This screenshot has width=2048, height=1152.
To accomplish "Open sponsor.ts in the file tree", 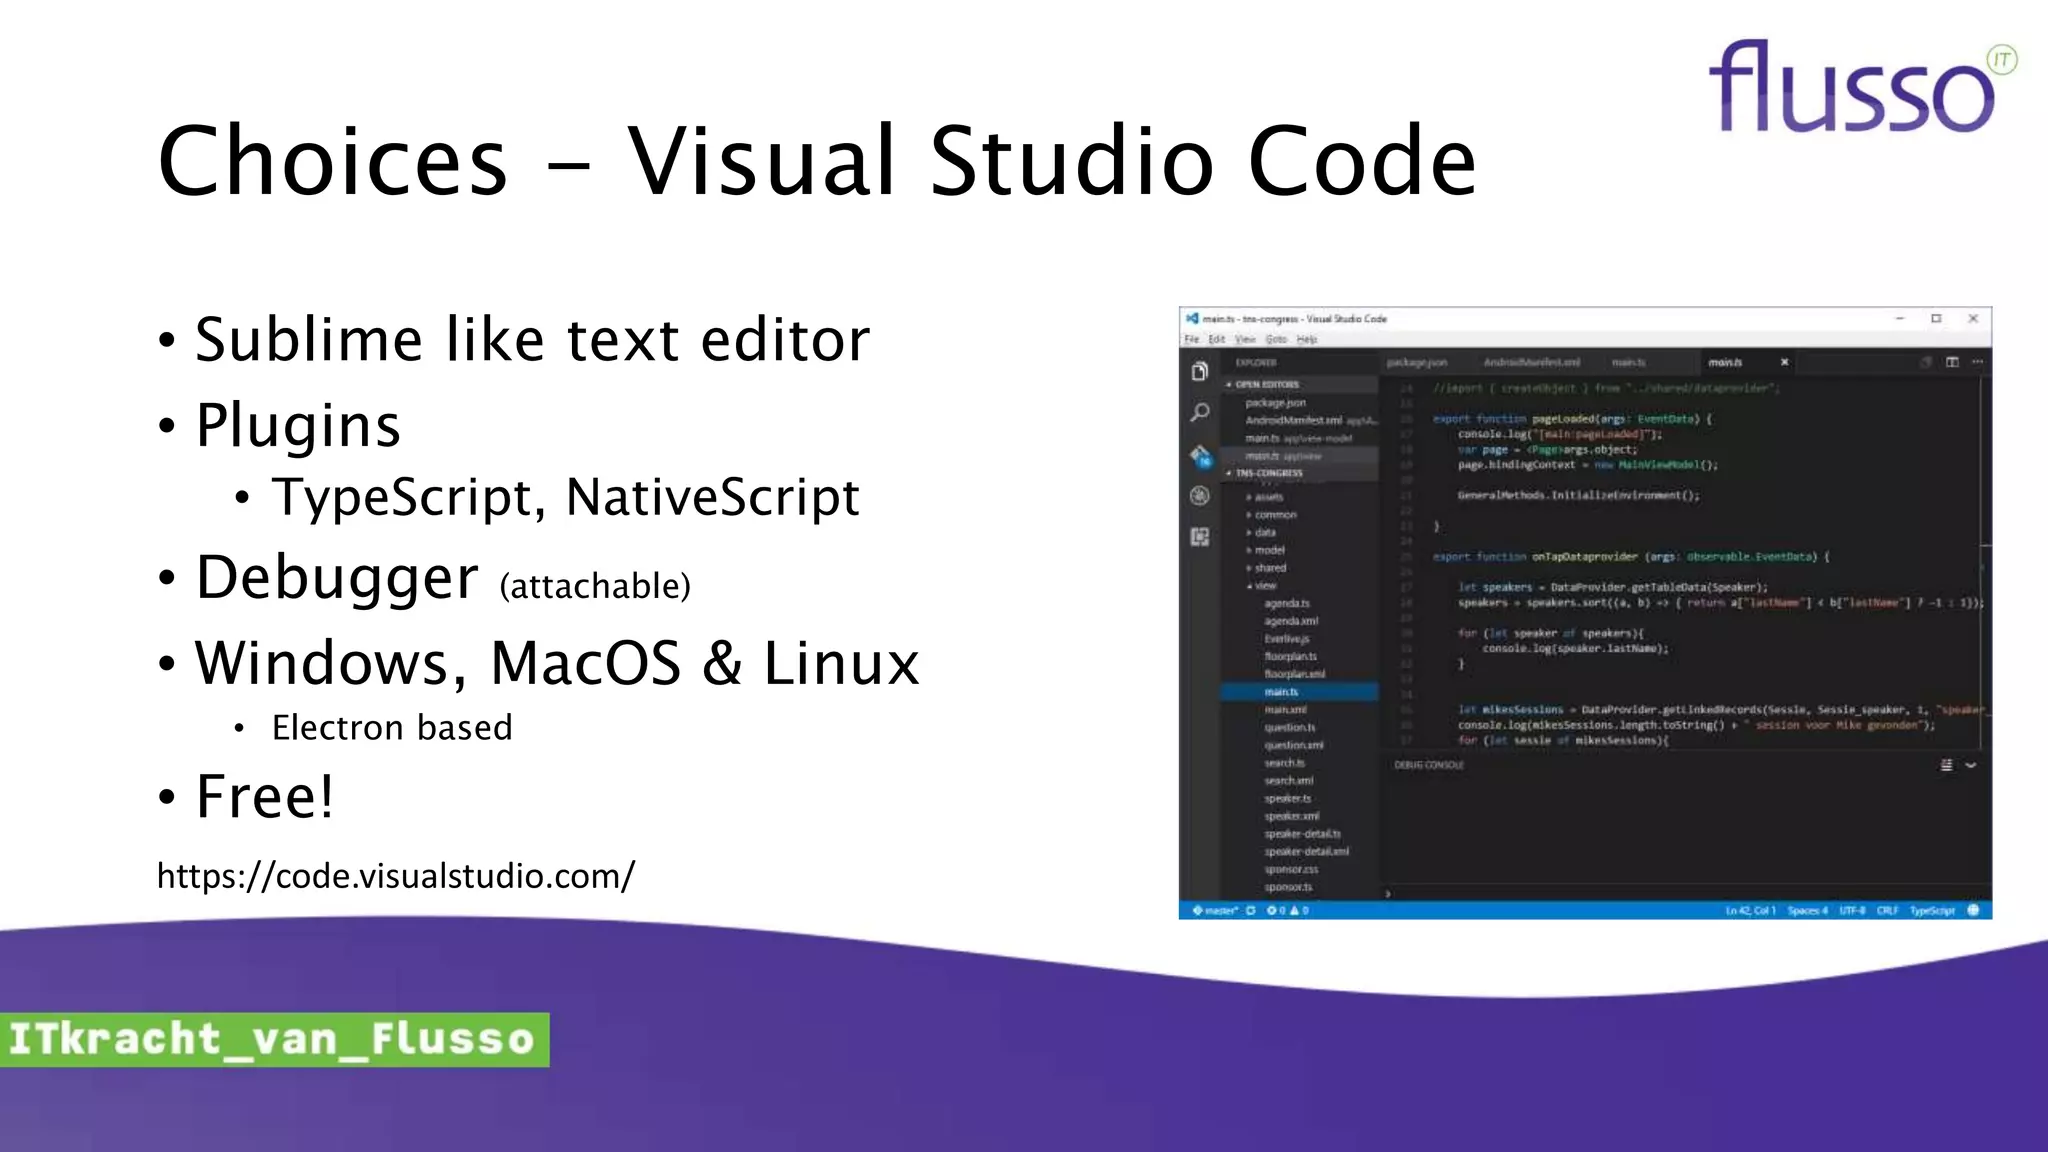I will pyautogui.click(x=1288, y=887).
